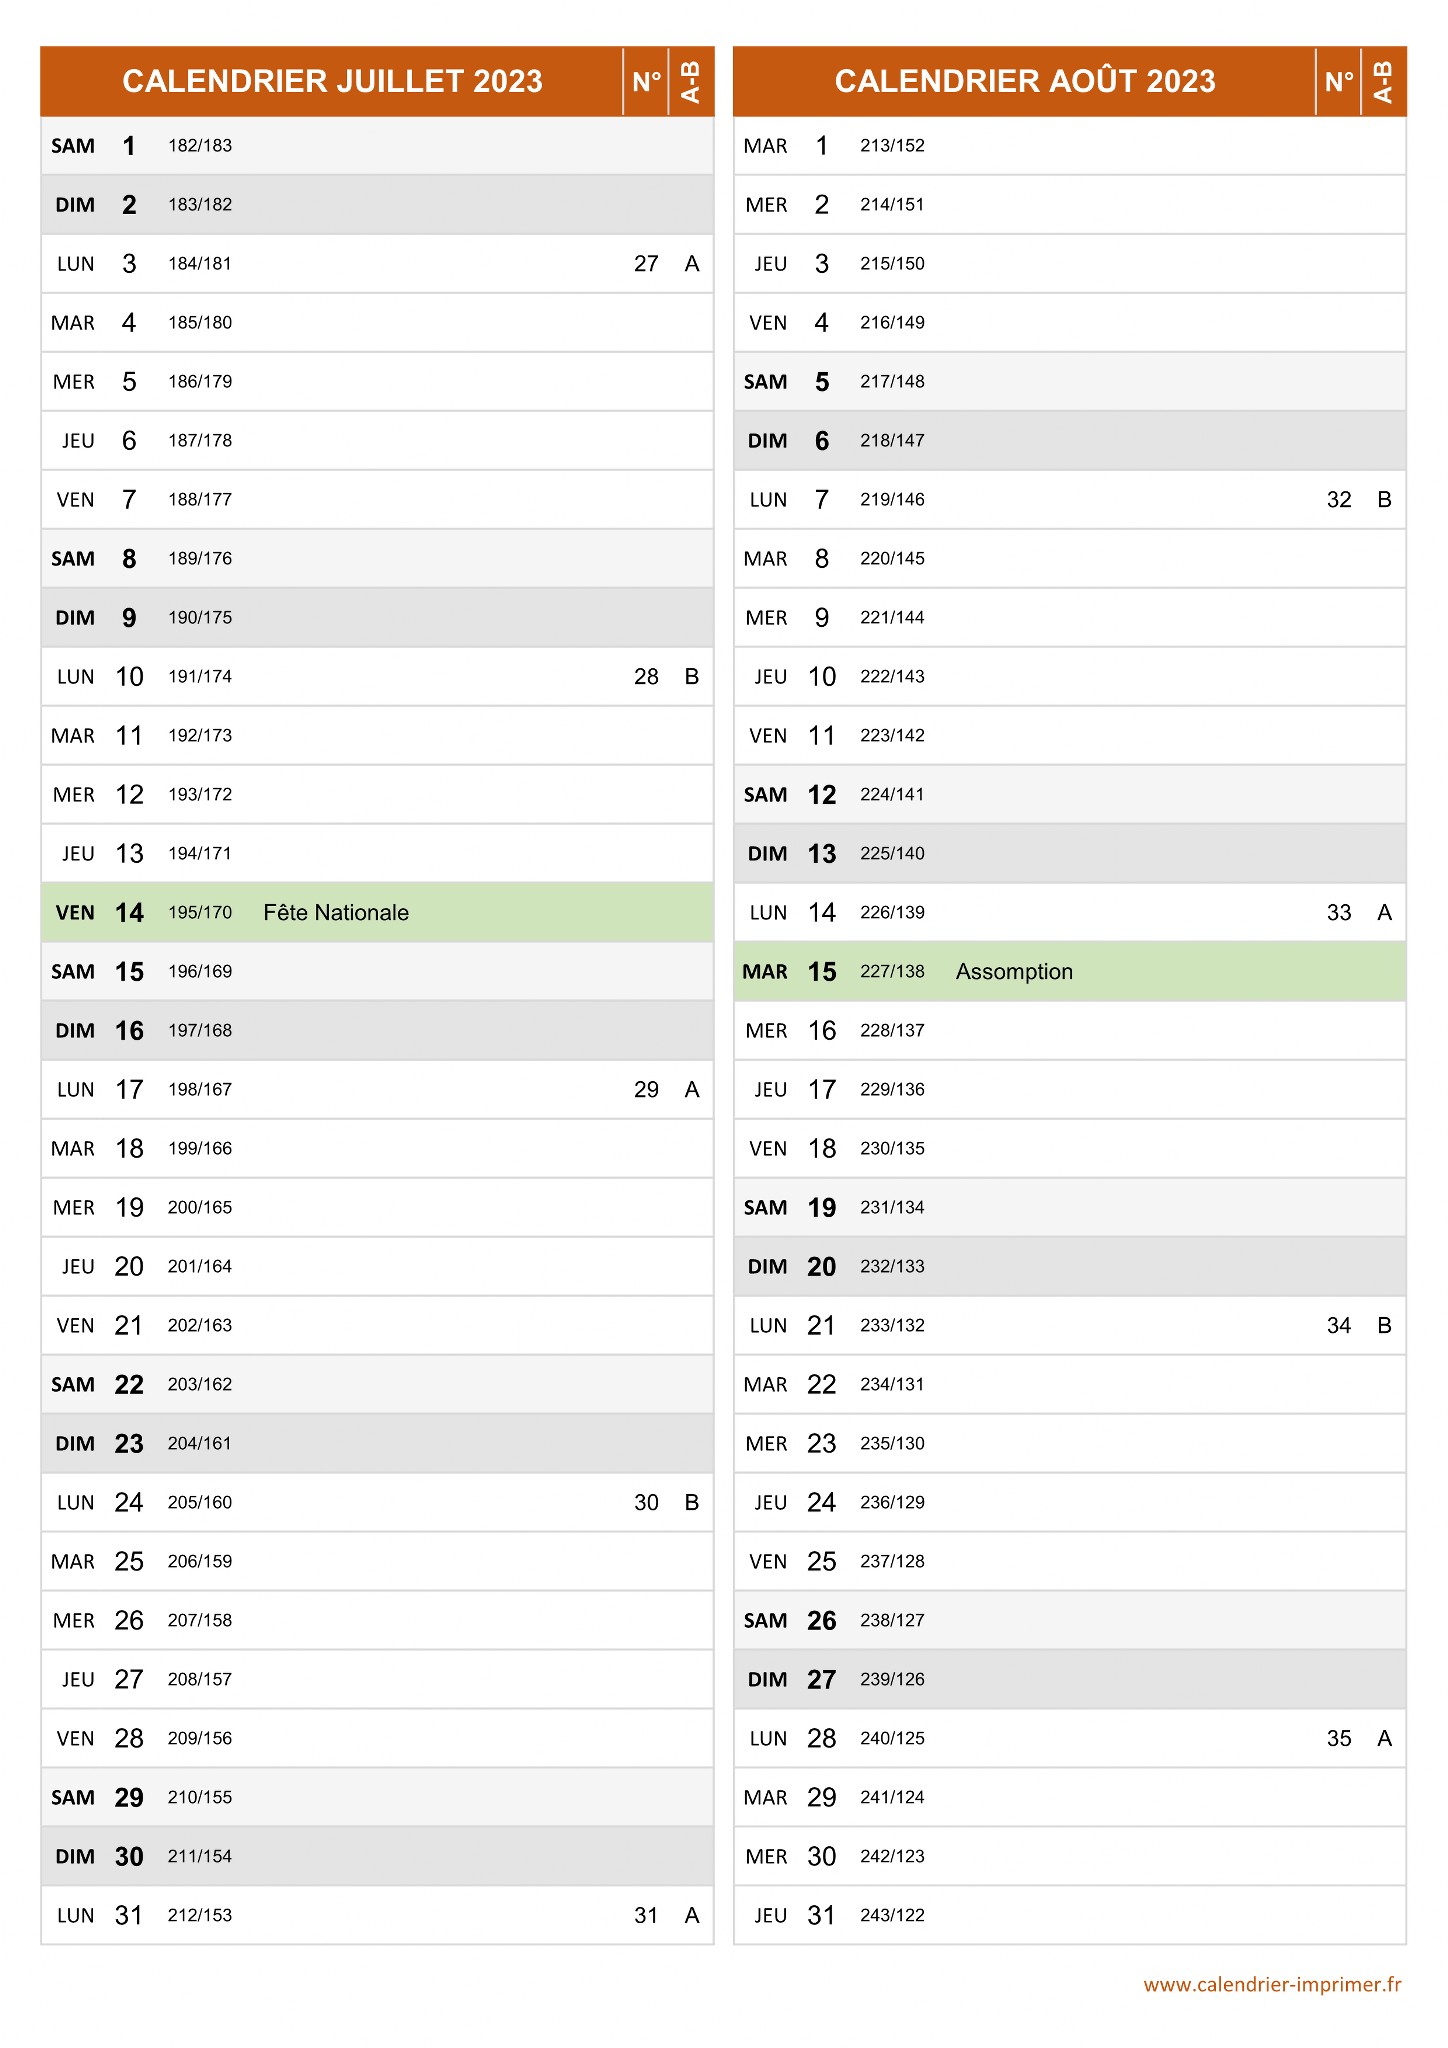The height and width of the screenshot is (2048, 1448).
Task: Click week number 27 in July
Action: pyautogui.click(x=646, y=263)
